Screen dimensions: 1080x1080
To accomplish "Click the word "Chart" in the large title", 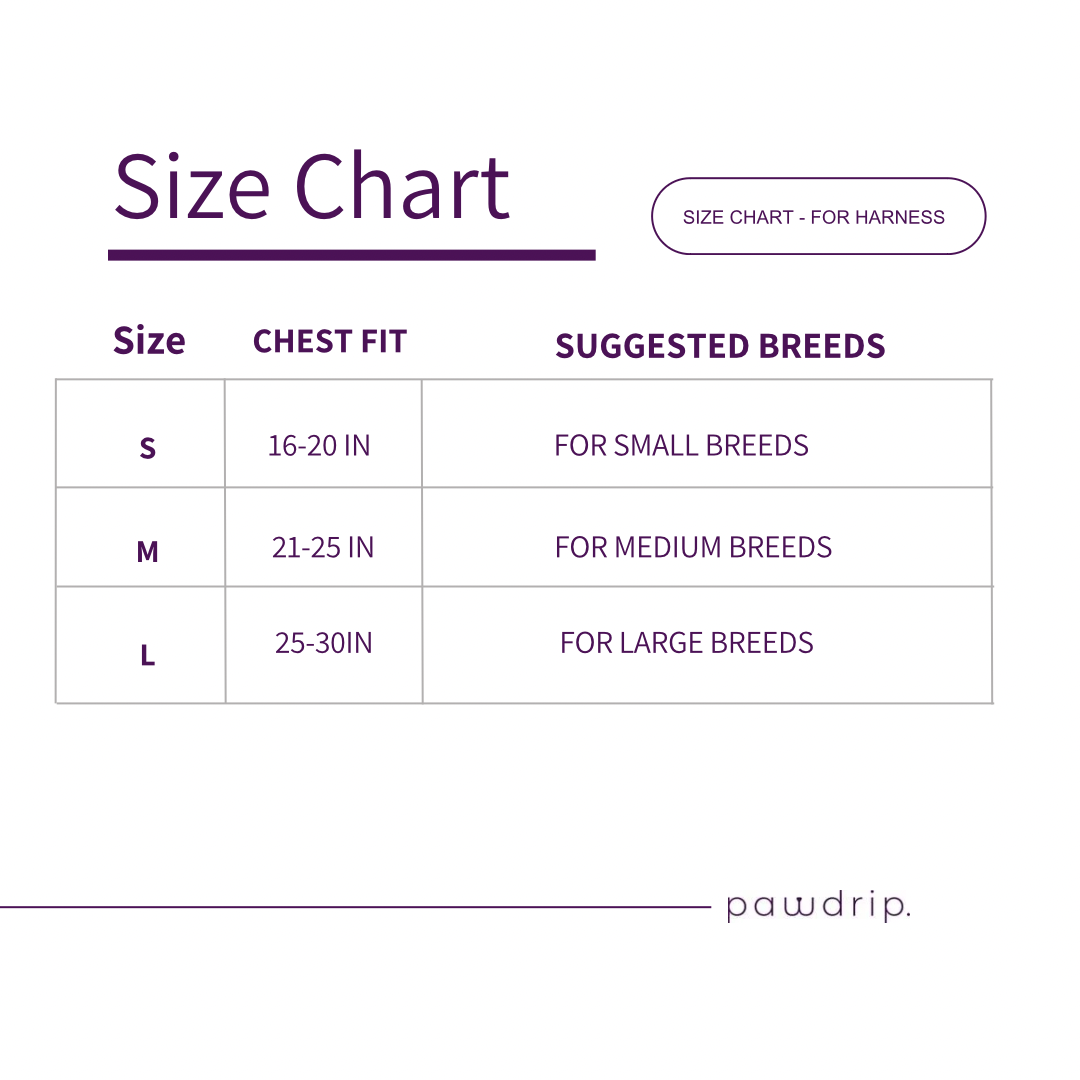I will [x=402, y=187].
